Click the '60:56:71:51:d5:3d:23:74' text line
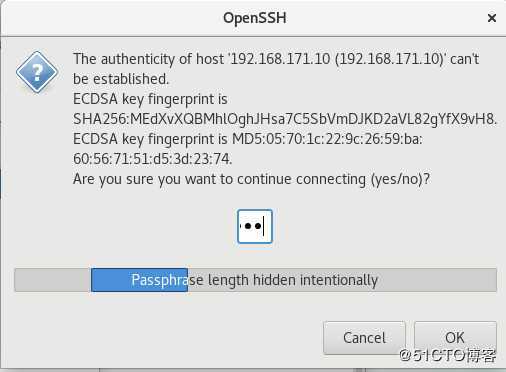 click(x=152, y=159)
